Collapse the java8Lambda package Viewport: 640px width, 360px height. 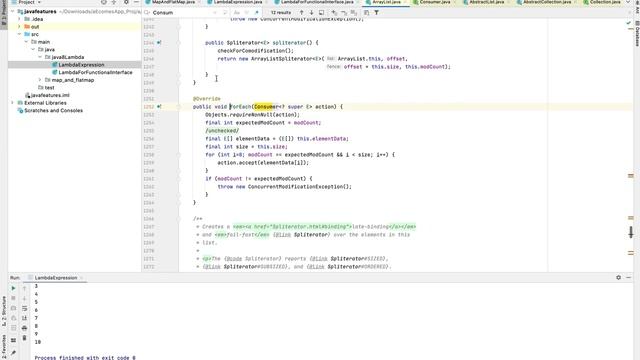40,57
